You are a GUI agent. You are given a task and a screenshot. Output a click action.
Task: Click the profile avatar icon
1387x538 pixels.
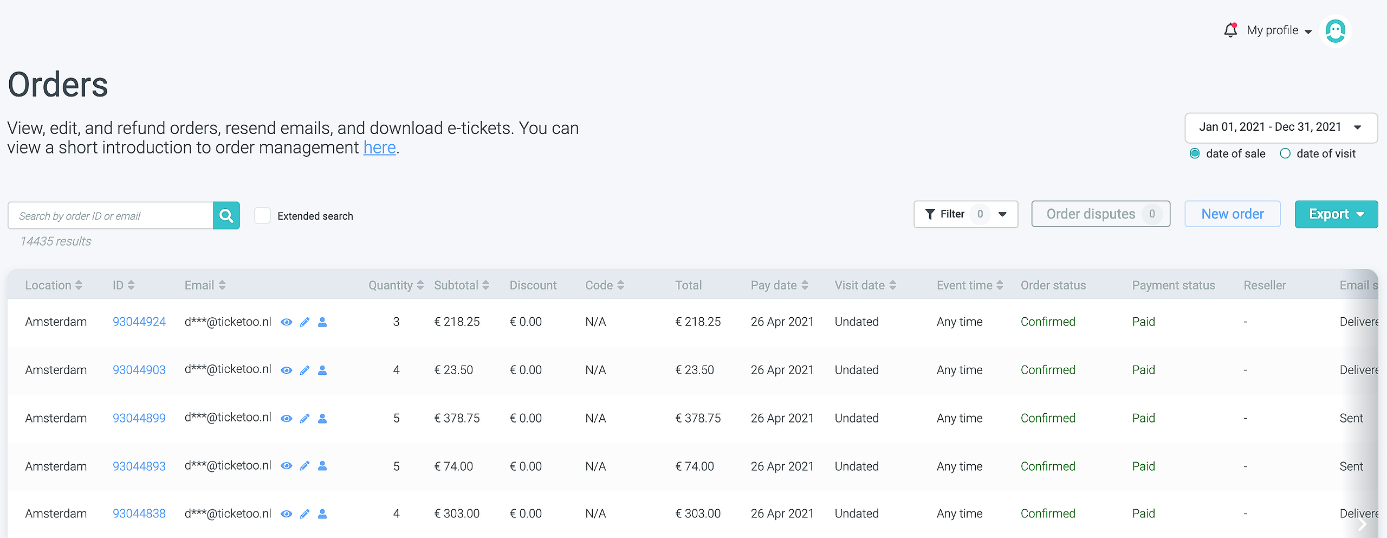click(x=1335, y=31)
